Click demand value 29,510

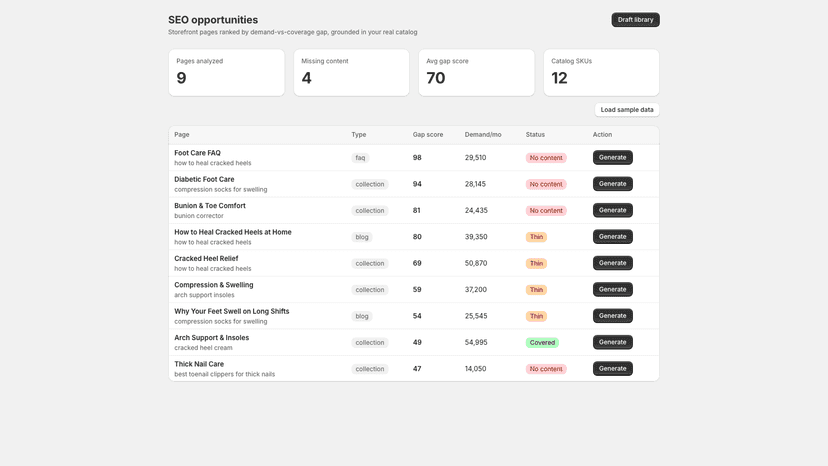(x=475, y=157)
